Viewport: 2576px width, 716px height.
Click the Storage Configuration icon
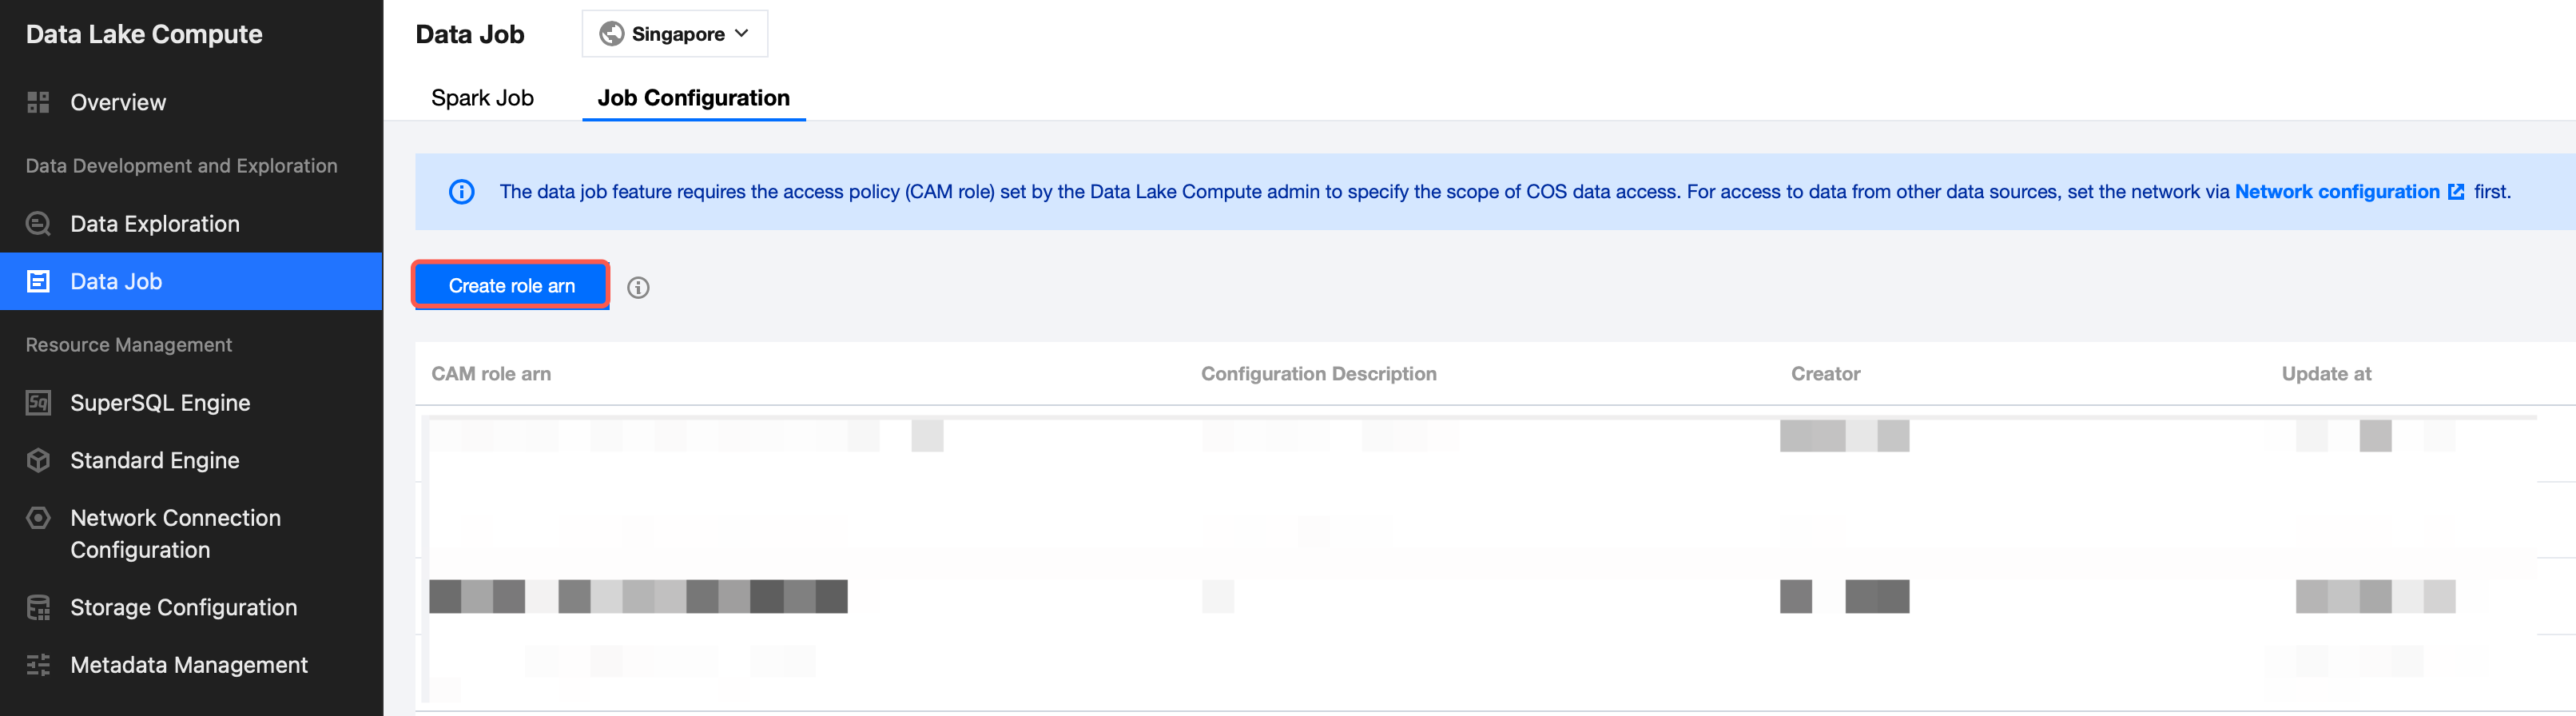(x=38, y=608)
